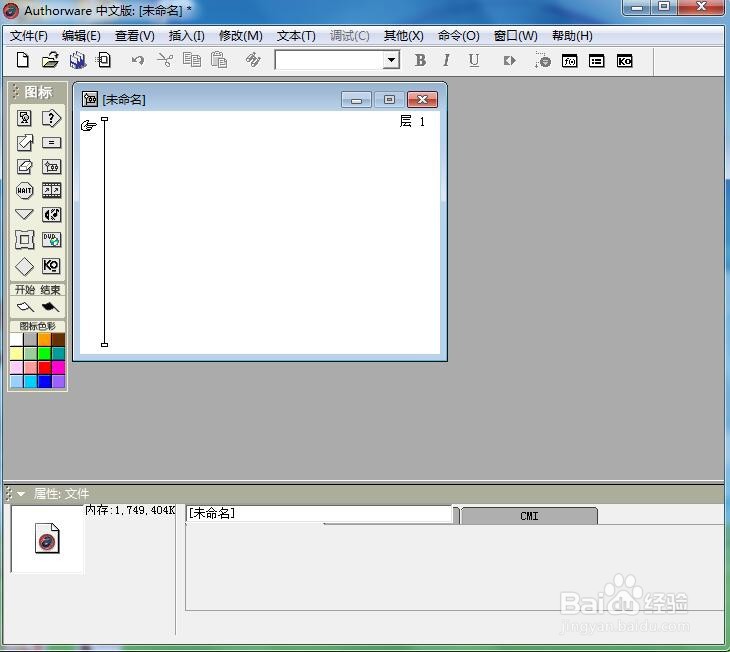Screen dimensions: 730x652
Task: Click the Save All toolbar icon
Action: pyautogui.click(x=78, y=60)
